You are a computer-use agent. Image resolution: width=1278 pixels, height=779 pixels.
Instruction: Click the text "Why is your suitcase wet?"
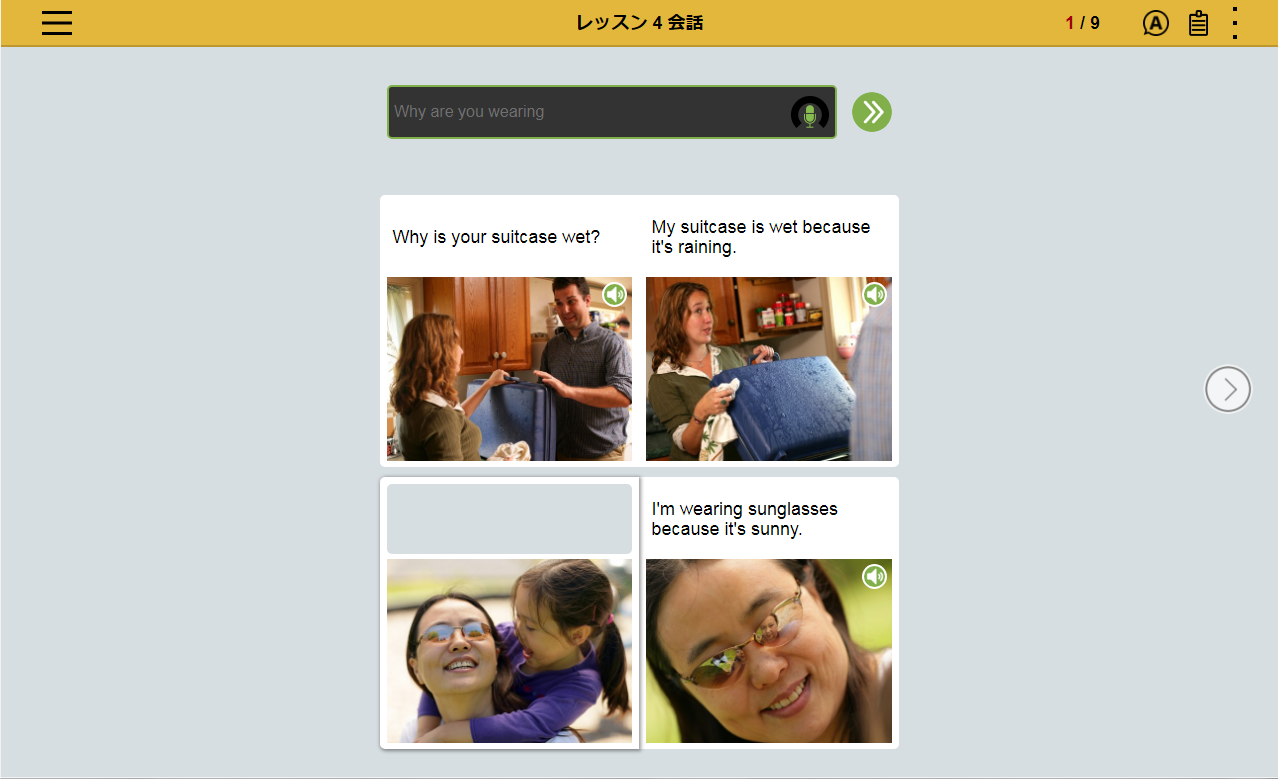(496, 237)
